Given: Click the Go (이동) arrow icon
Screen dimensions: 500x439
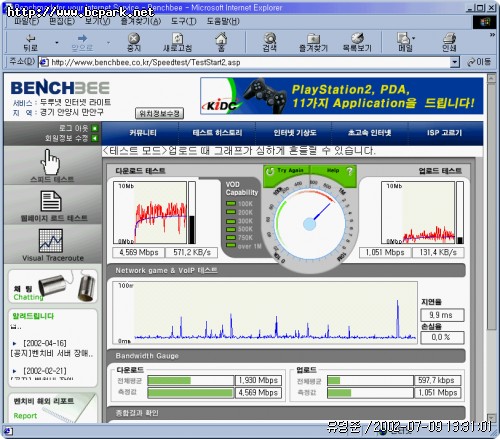Looking at the screenshot, I should [471, 62].
